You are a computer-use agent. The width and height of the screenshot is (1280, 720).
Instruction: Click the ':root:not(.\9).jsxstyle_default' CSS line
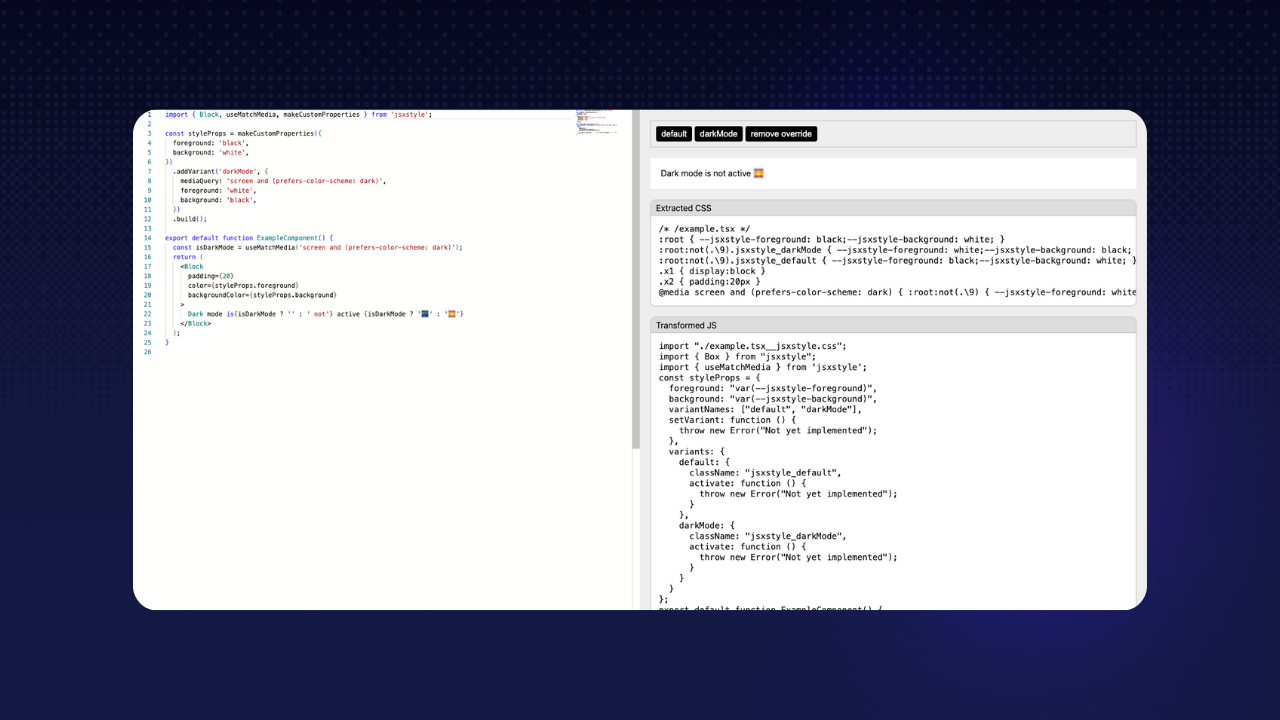(897, 260)
